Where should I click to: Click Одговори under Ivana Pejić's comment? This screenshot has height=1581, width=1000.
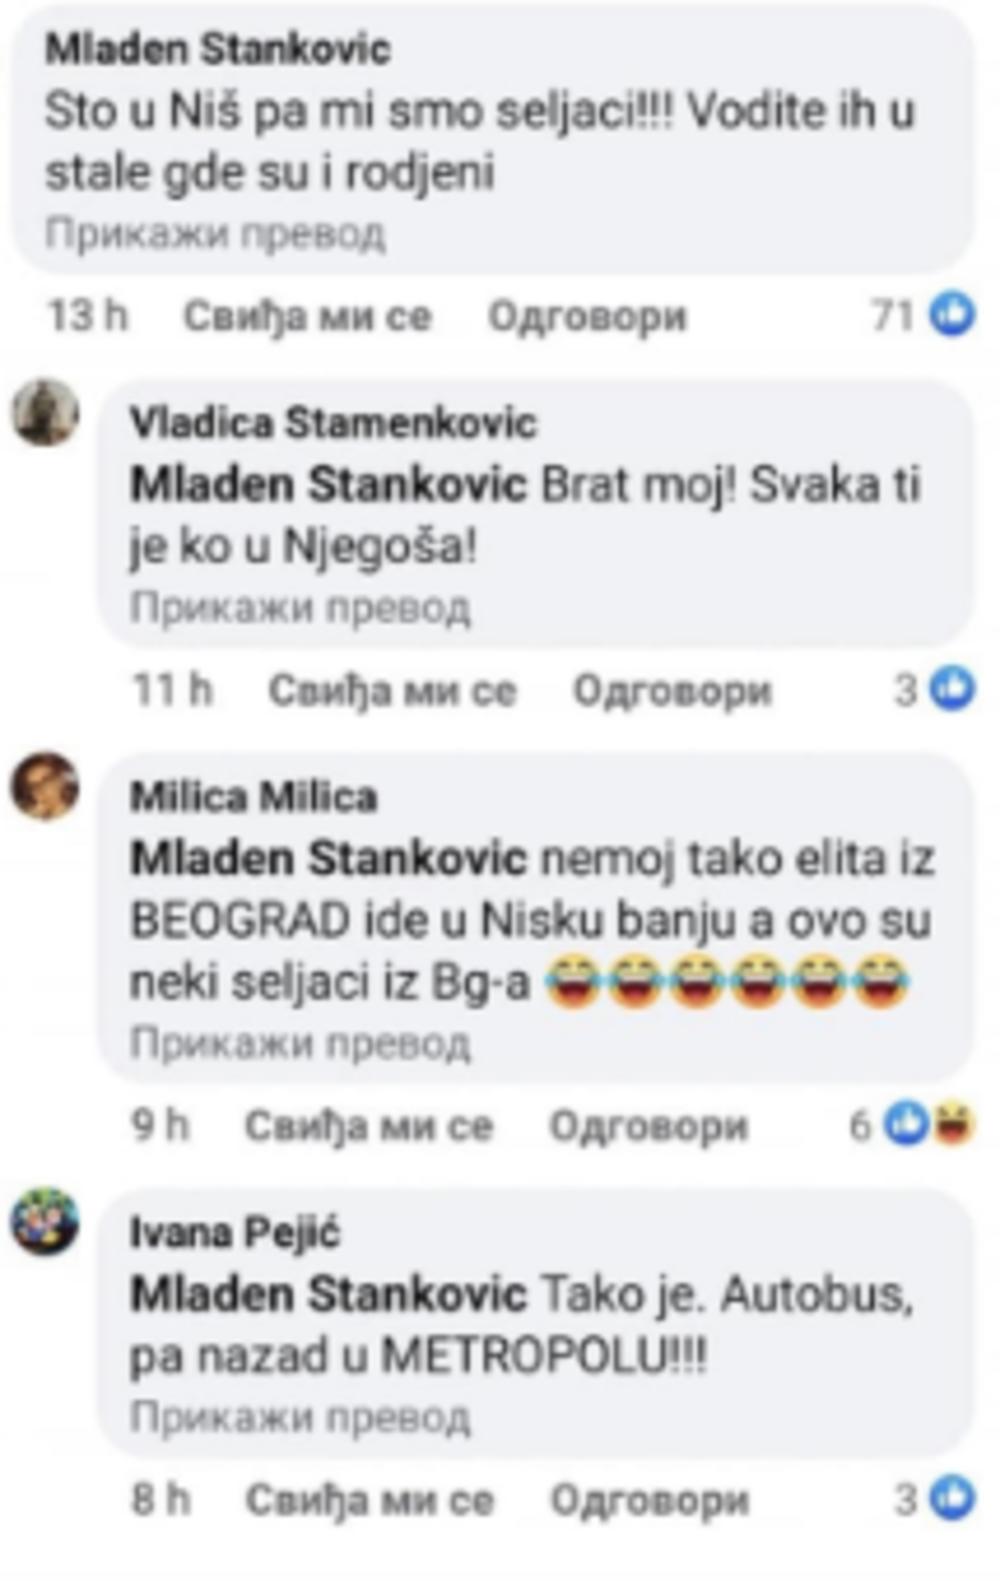click(x=649, y=1500)
